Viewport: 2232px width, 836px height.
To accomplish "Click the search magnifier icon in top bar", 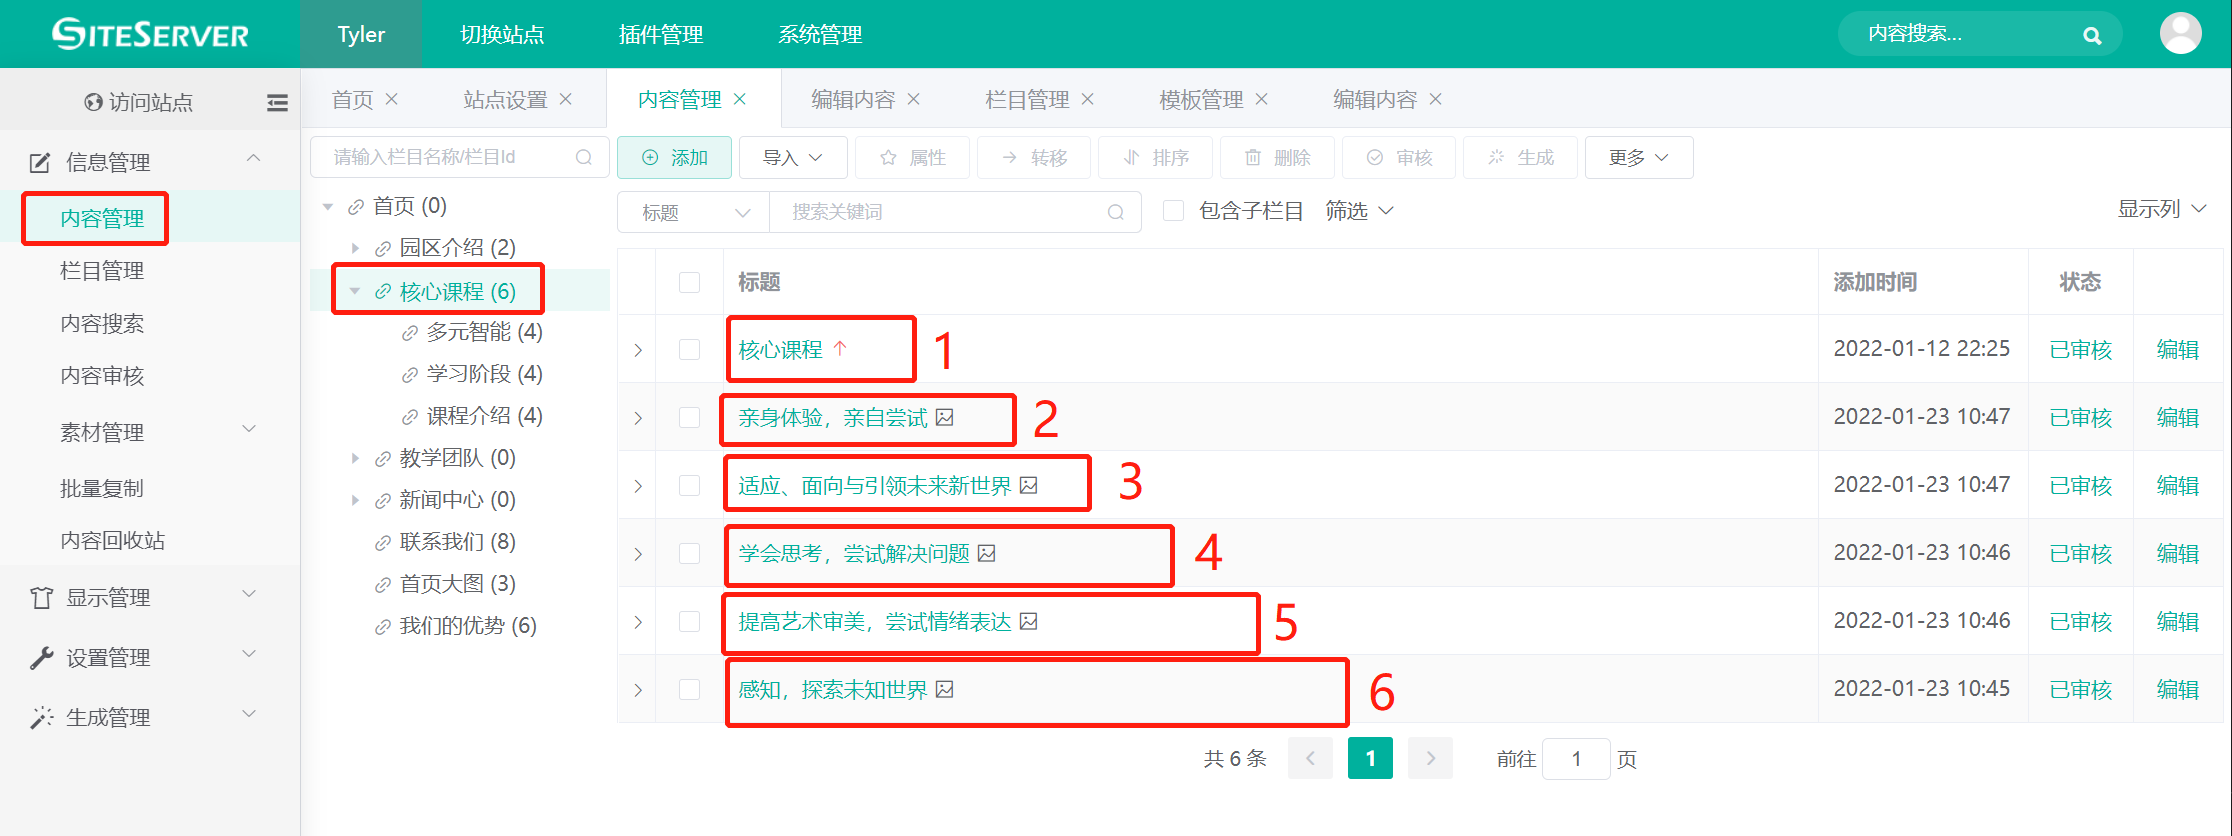I will pos(2091,35).
